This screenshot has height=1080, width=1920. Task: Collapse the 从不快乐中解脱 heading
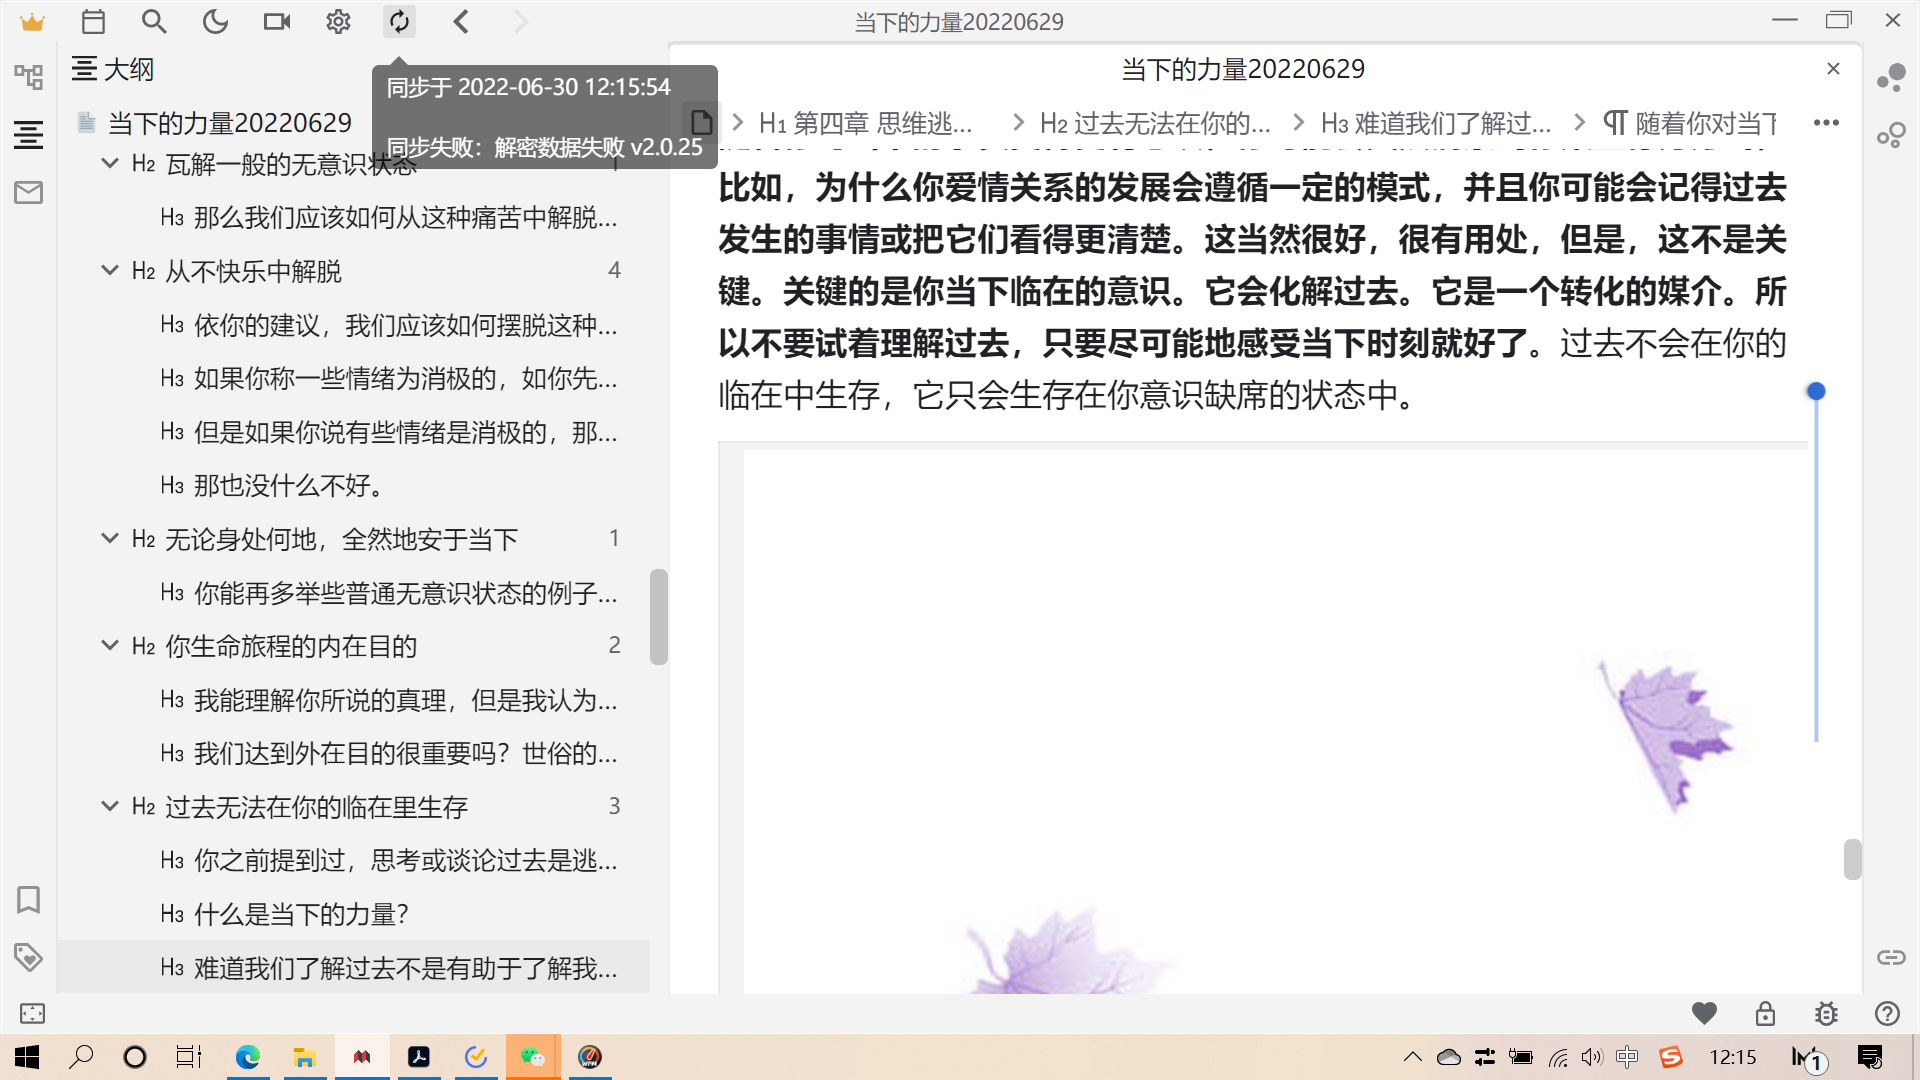(110, 270)
